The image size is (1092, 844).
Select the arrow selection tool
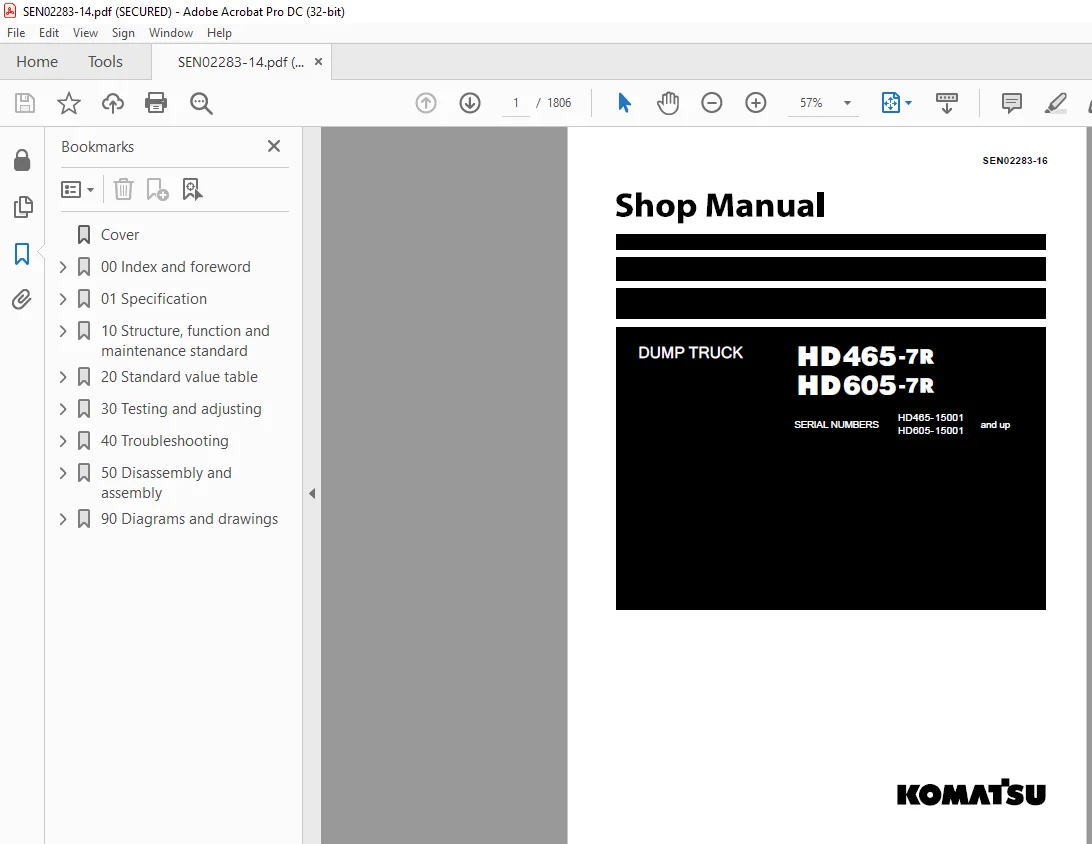tap(624, 103)
